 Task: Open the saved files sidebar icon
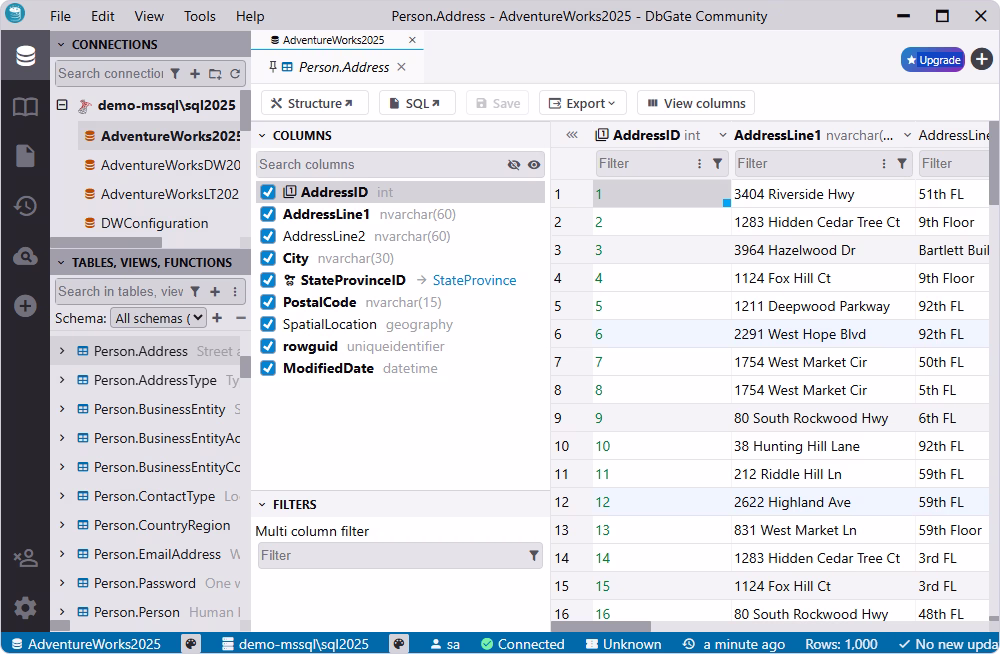click(x=26, y=156)
